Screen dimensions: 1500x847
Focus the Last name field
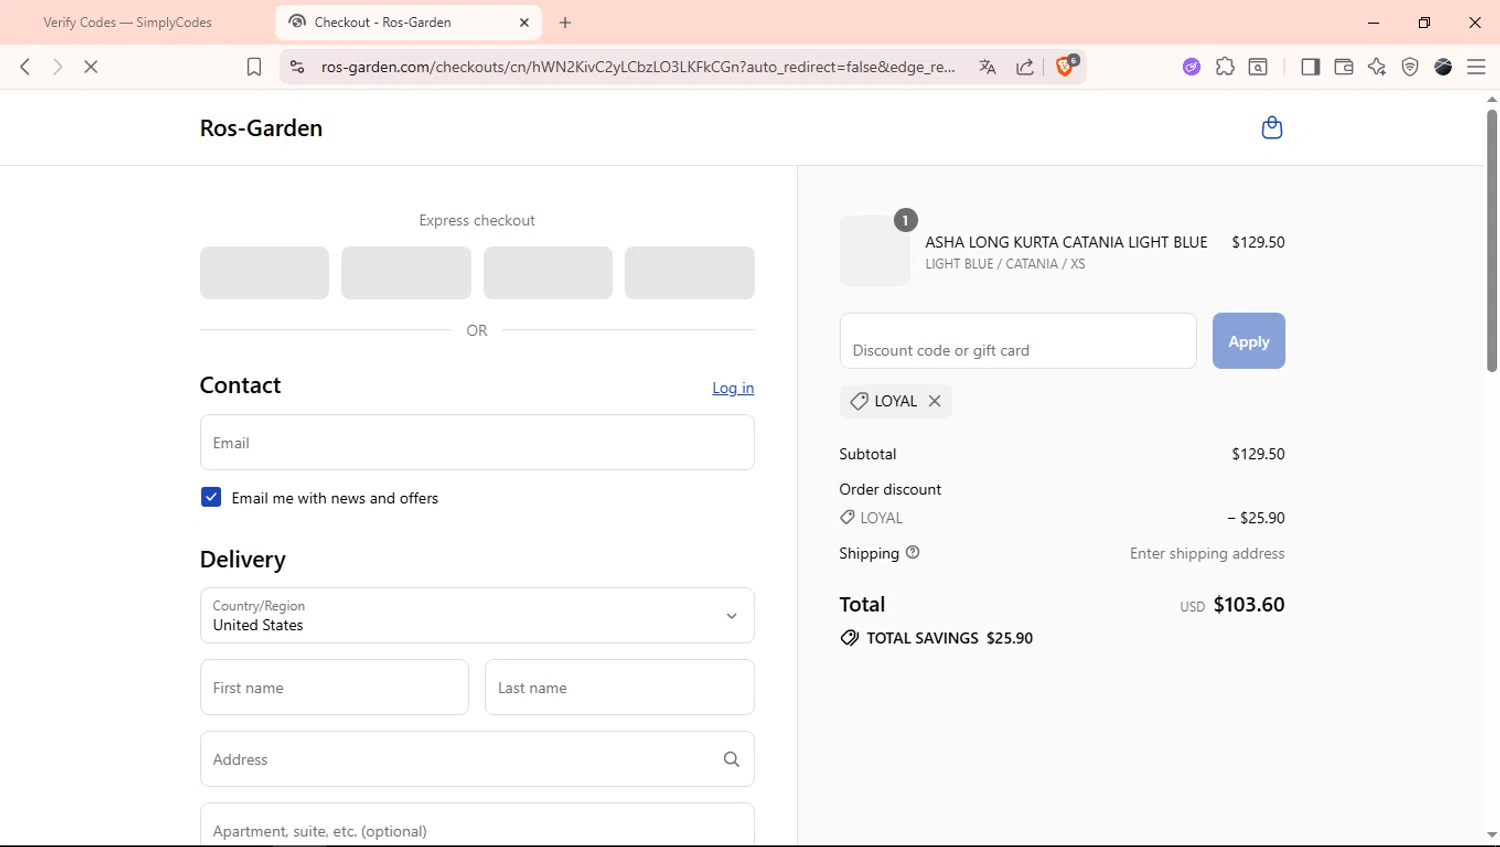pyautogui.click(x=619, y=687)
